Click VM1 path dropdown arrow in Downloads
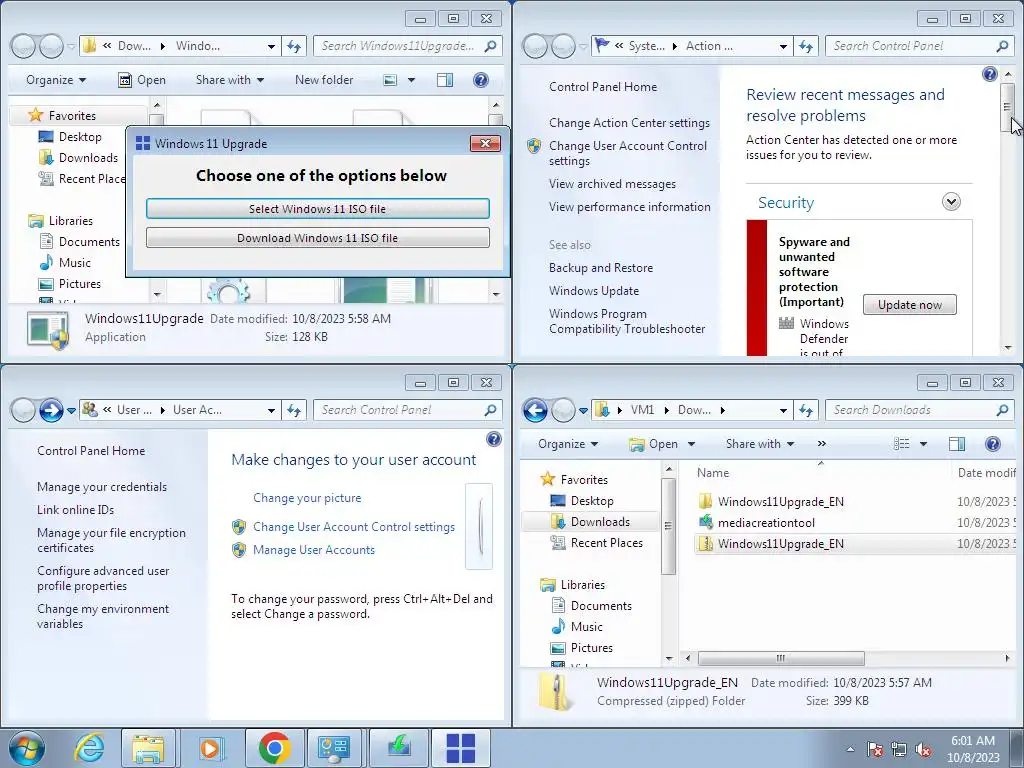Viewport: 1024px width, 768px height. (x=666, y=410)
